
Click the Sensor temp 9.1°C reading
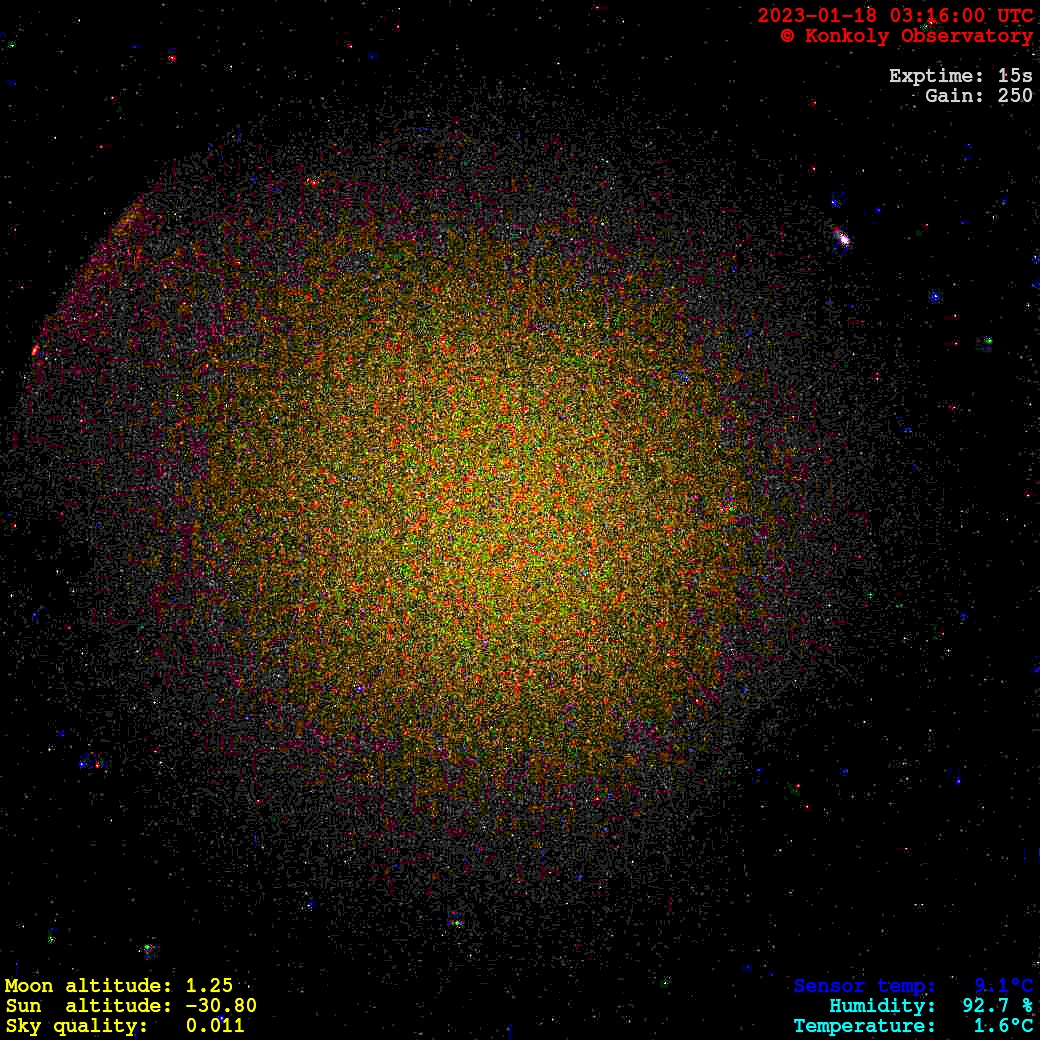913,986
